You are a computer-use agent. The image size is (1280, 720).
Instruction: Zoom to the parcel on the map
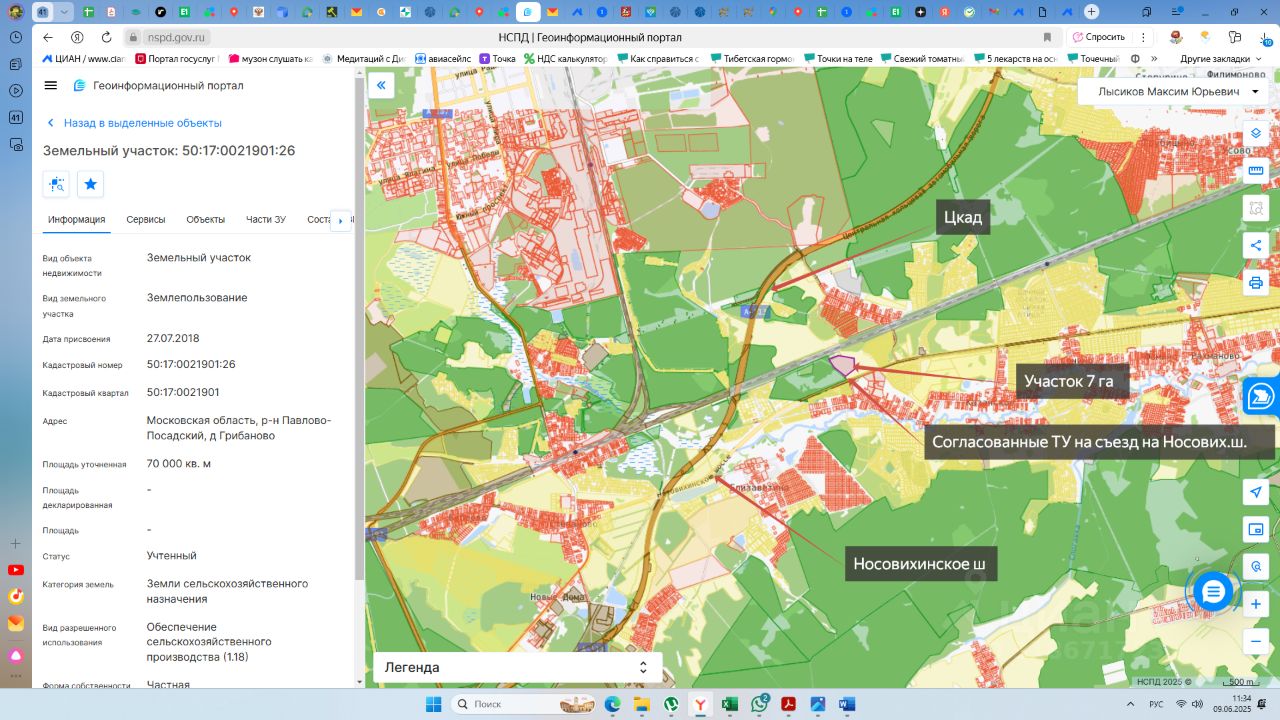point(57,184)
